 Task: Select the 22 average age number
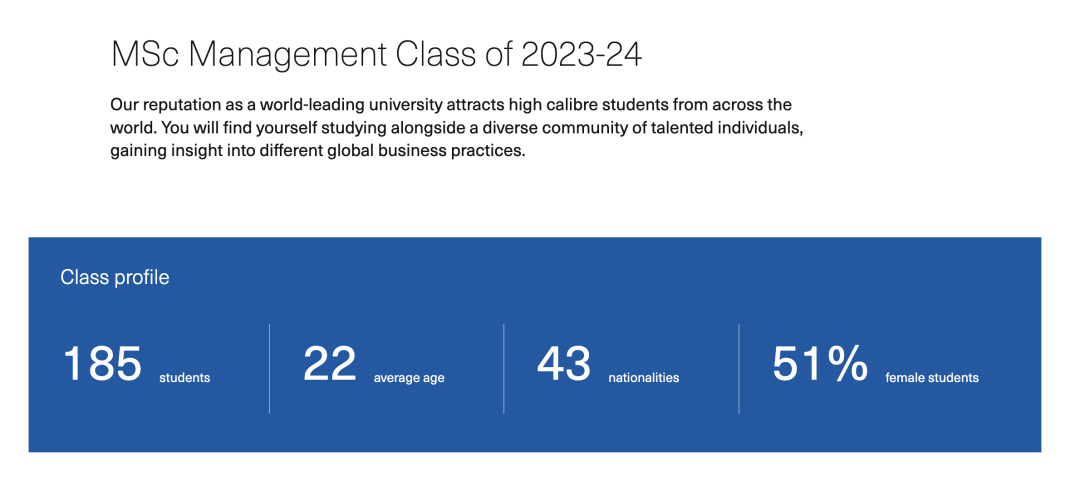pos(330,363)
